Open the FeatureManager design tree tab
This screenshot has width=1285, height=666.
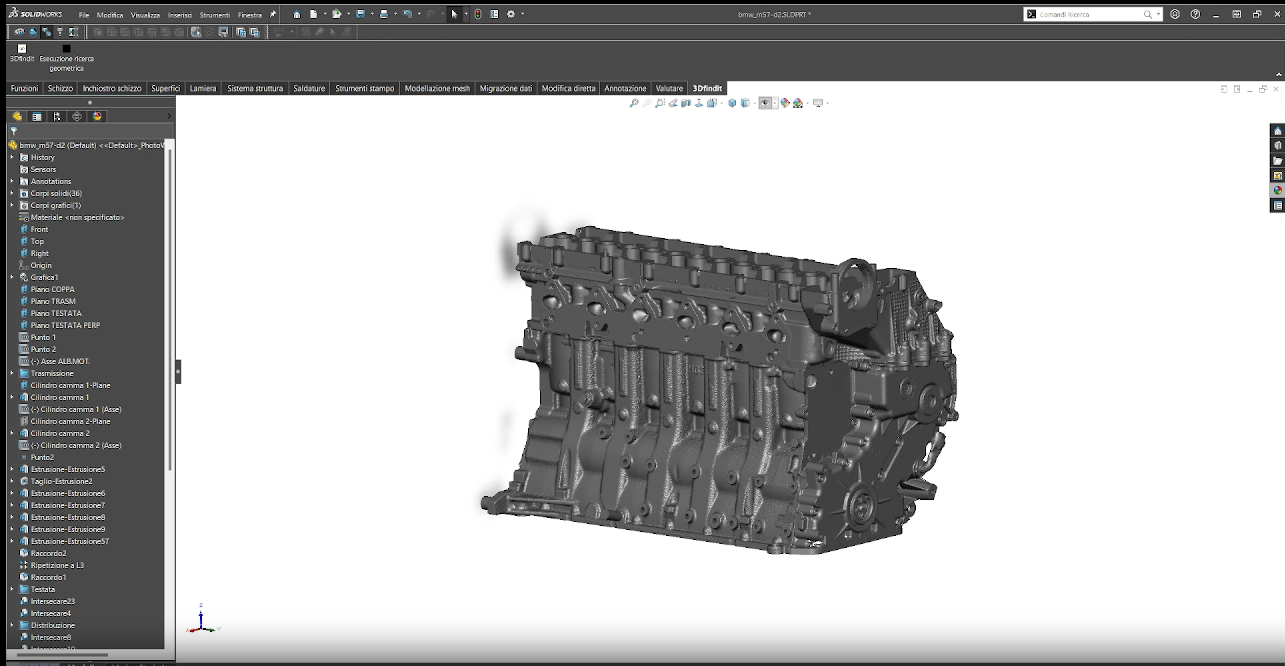pyautogui.click(x=17, y=116)
